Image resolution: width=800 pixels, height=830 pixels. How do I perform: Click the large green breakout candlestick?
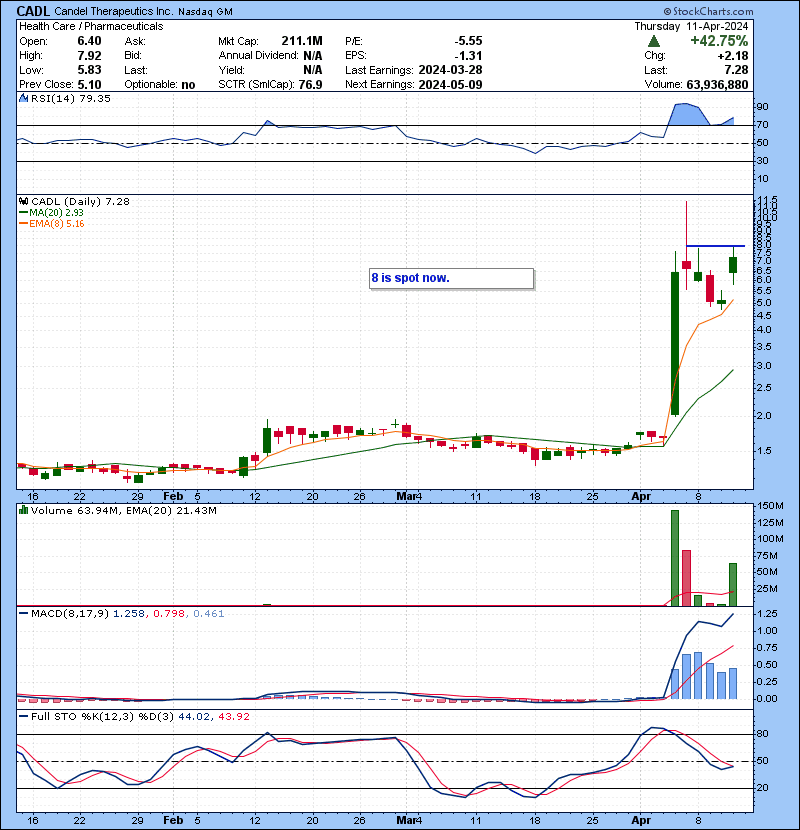(675, 343)
